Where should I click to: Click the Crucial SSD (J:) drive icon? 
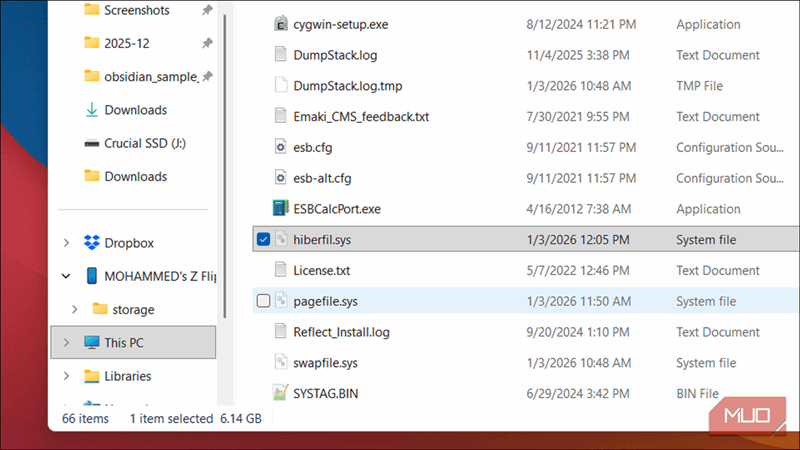(92, 143)
